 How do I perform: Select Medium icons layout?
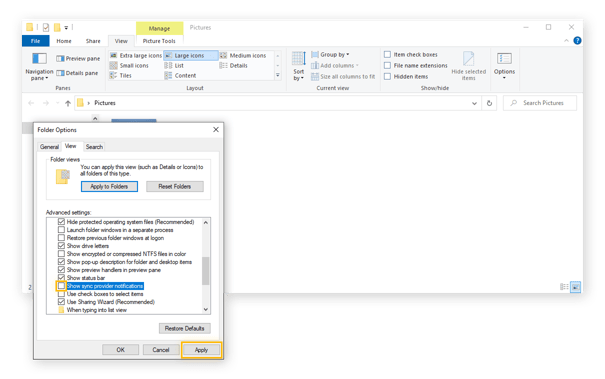point(243,56)
